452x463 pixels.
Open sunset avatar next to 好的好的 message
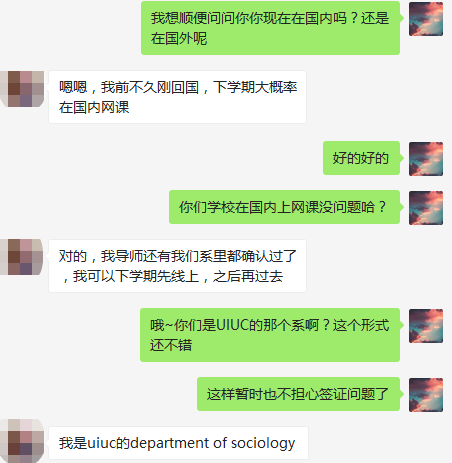tap(426, 159)
